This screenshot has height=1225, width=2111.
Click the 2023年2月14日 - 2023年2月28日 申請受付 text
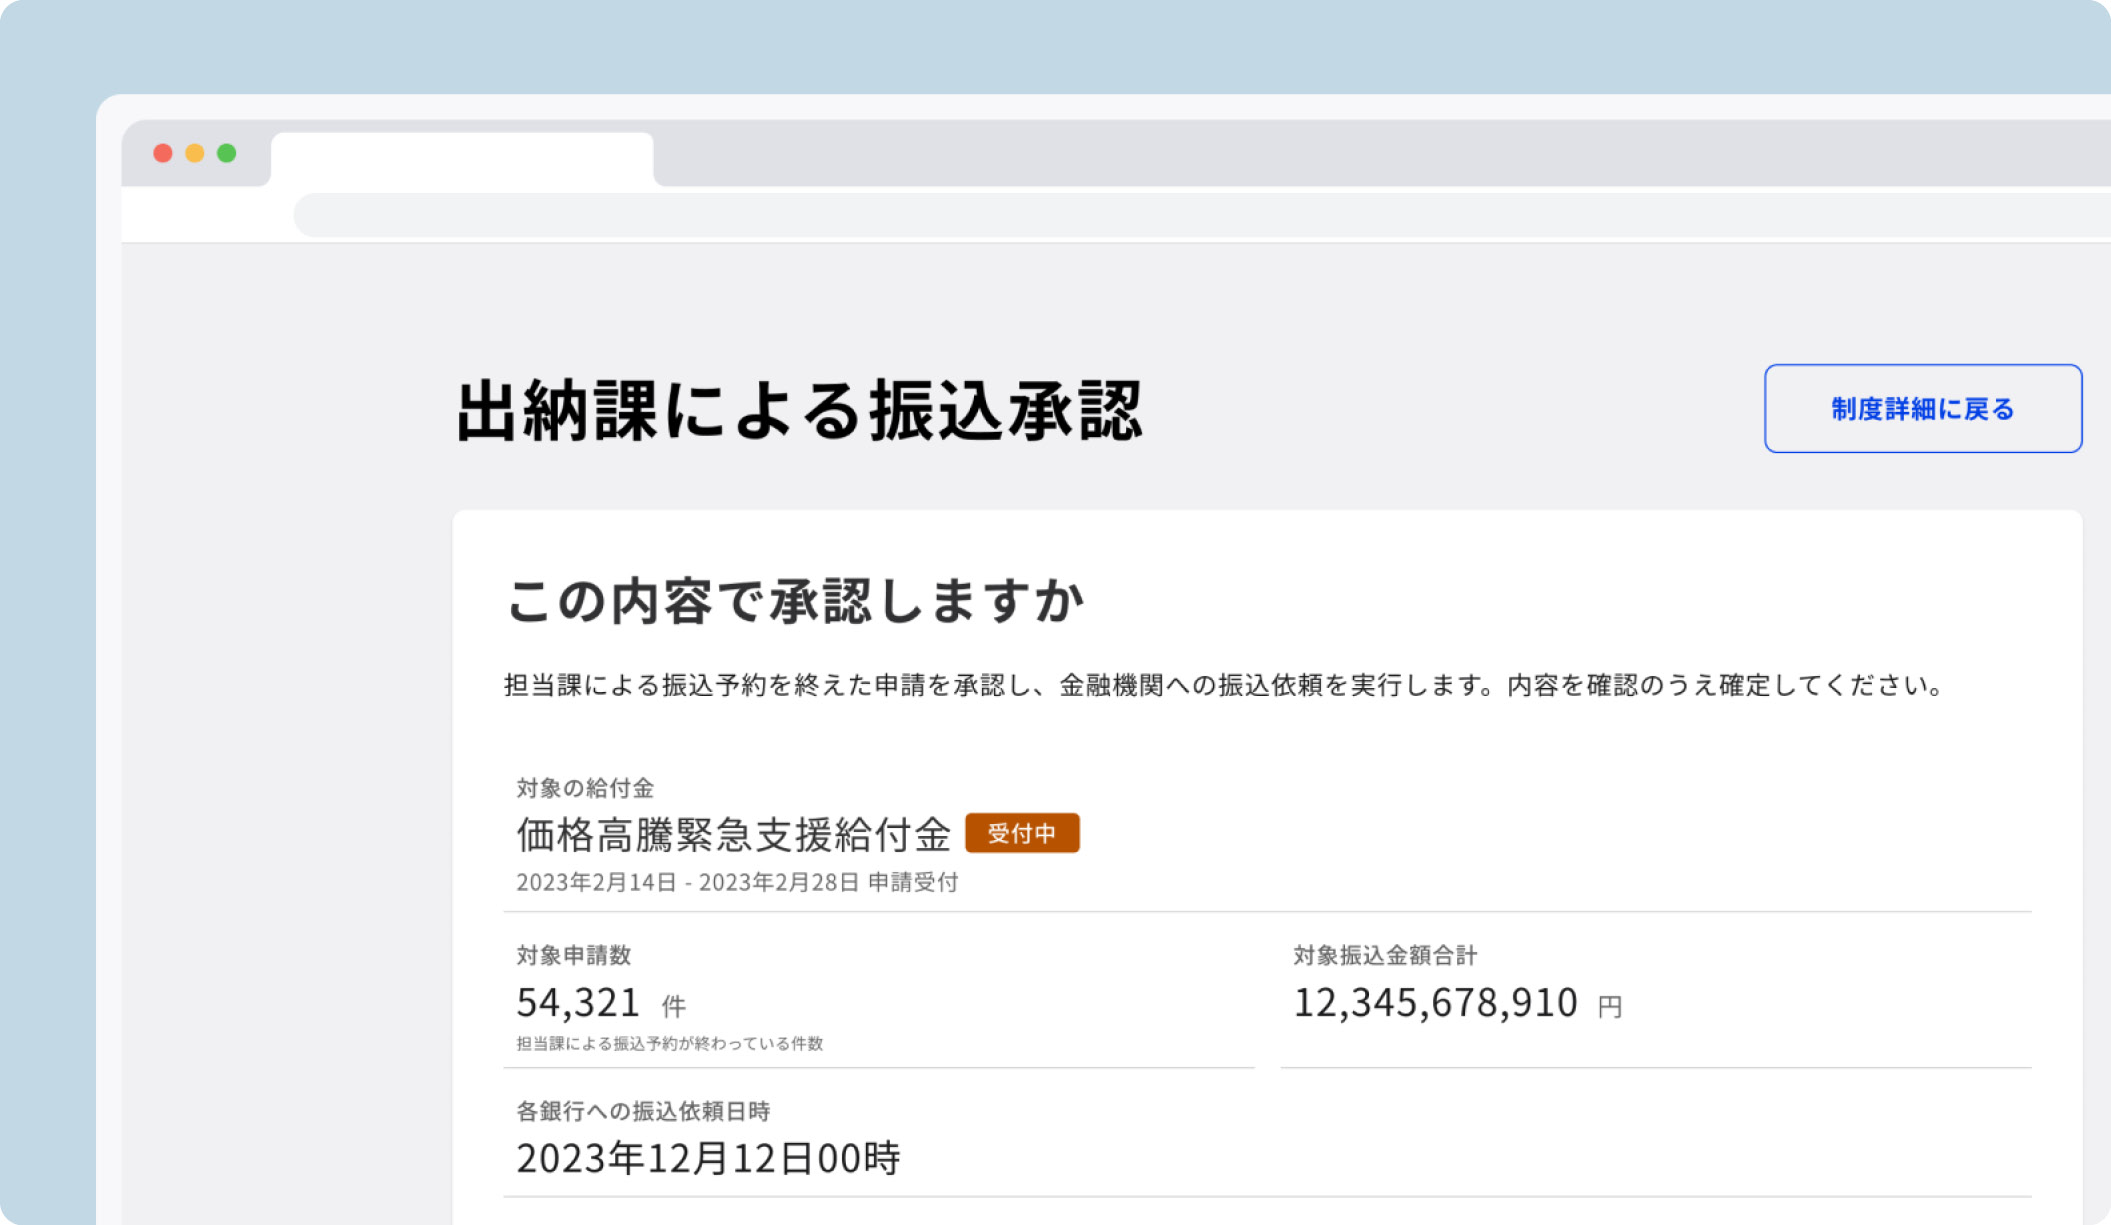point(737,882)
